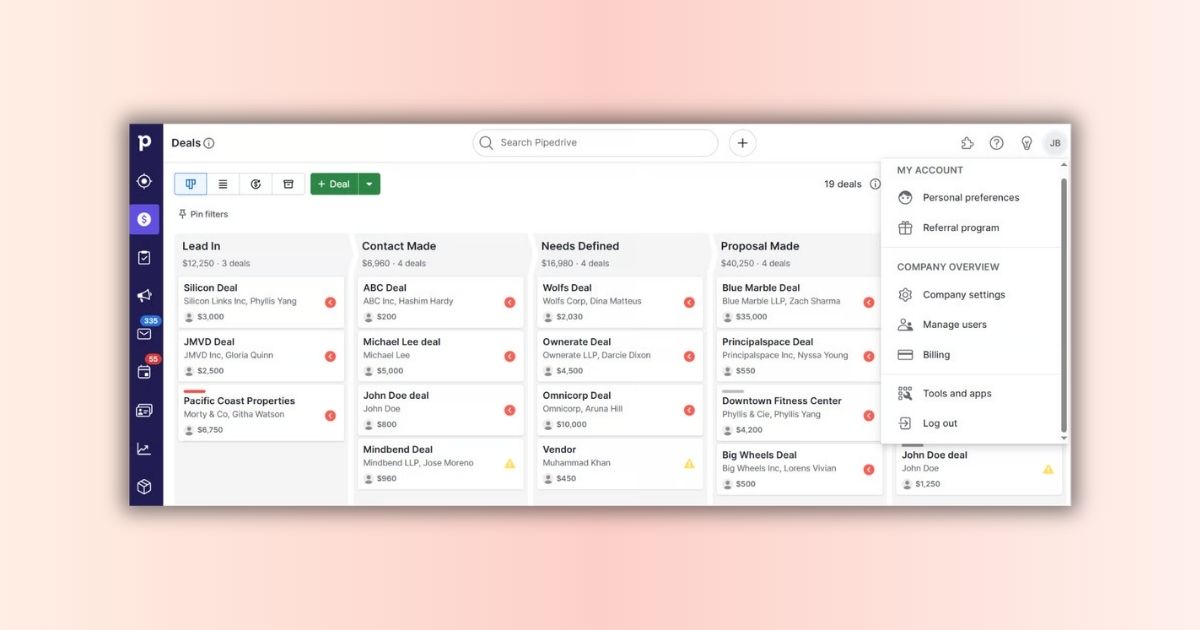Click the Vendor deal title
The image size is (1200, 630).
point(559,450)
